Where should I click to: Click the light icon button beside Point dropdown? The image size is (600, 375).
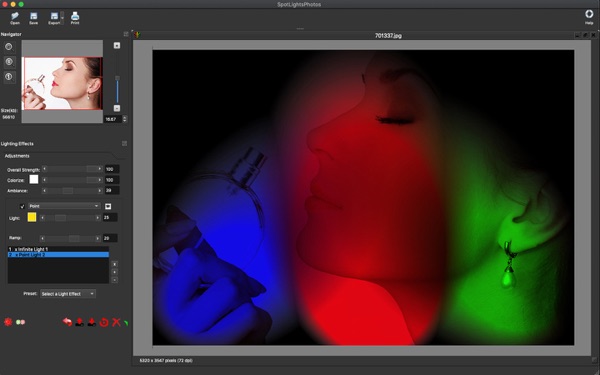(108, 206)
